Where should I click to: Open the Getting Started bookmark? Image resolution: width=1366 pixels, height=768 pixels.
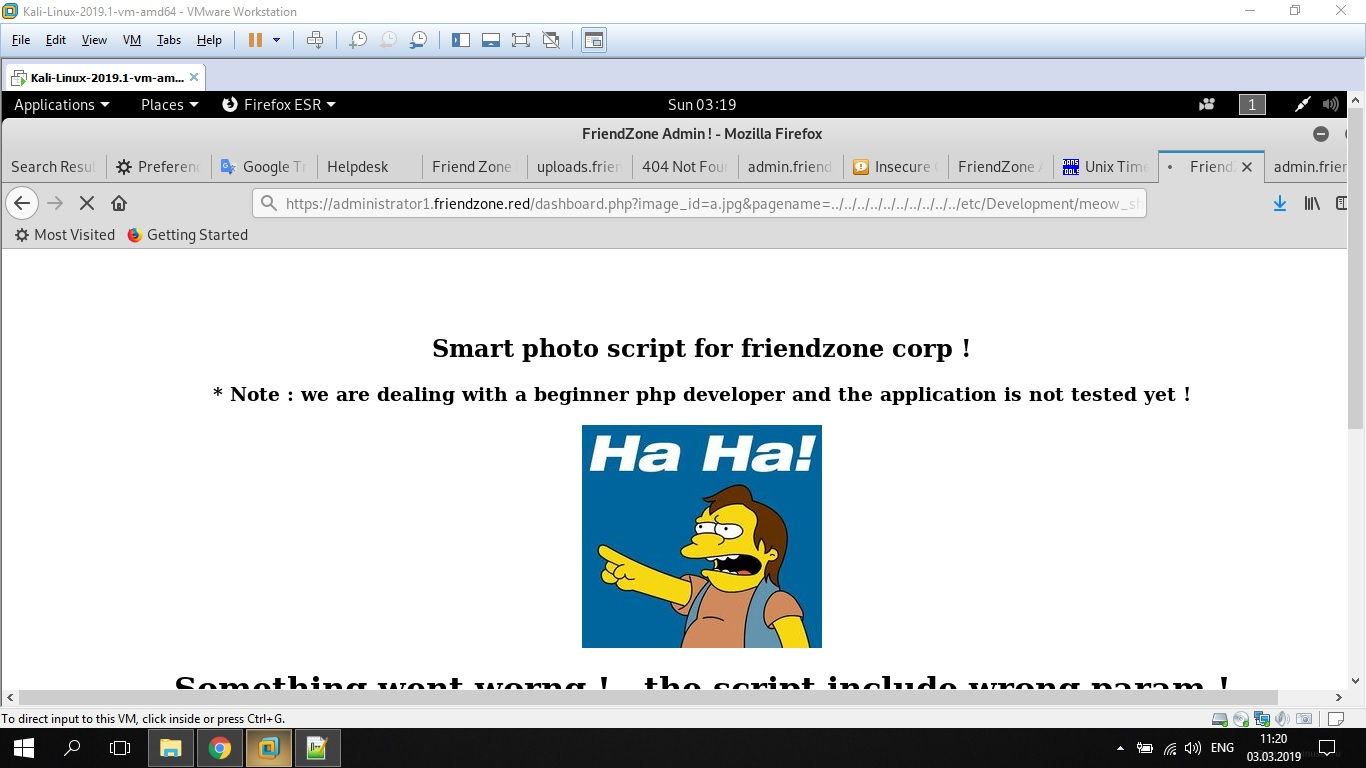187,235
